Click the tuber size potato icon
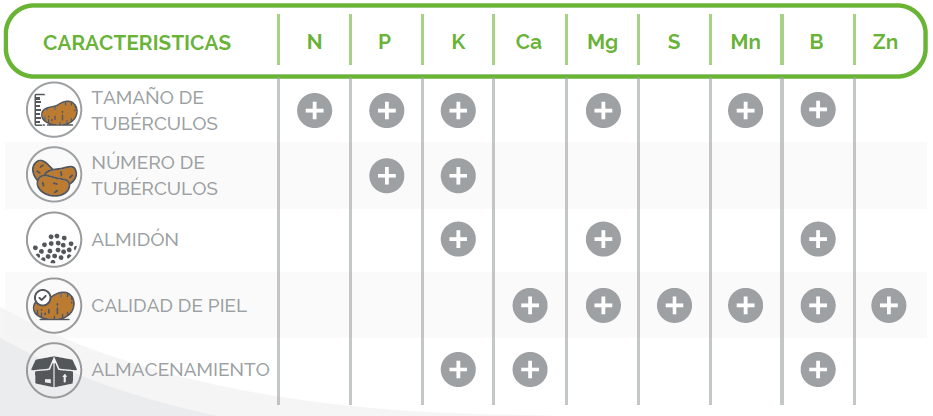 [54, 110]
